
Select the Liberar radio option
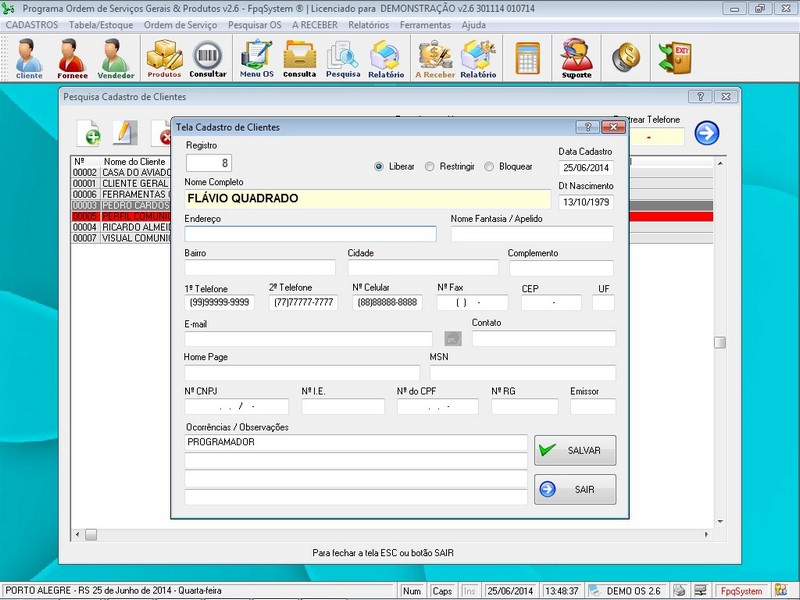pos(380,166)
